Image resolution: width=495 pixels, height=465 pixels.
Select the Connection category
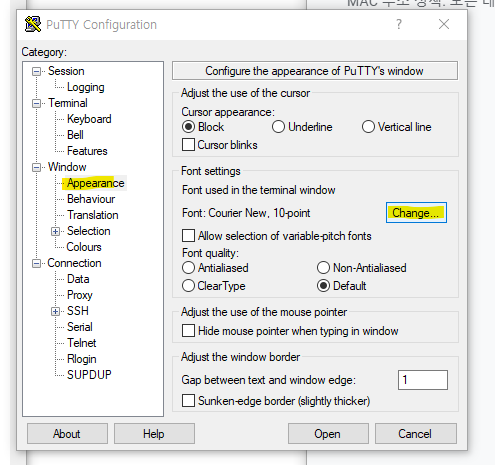click(74, 263)
